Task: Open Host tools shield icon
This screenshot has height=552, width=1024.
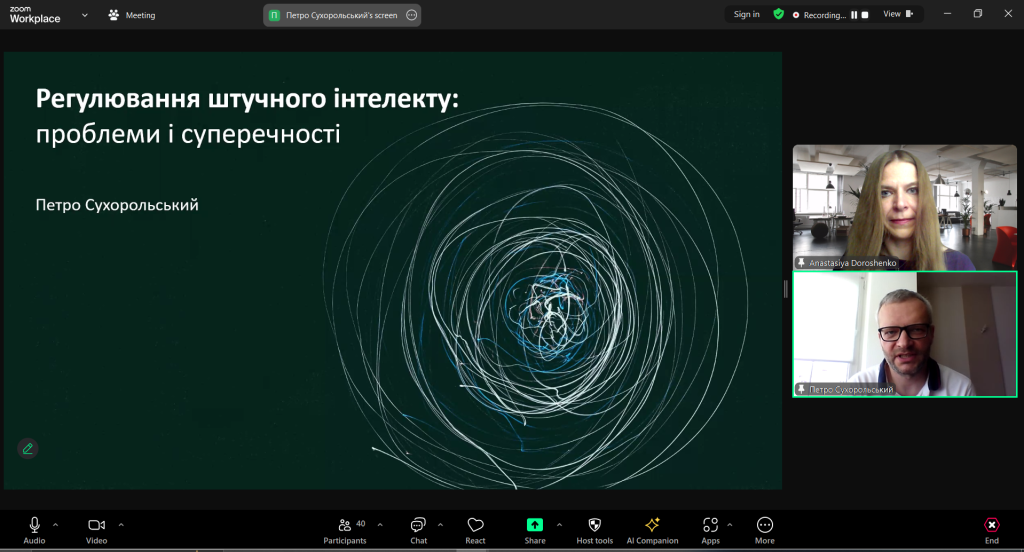Action: 594,525
